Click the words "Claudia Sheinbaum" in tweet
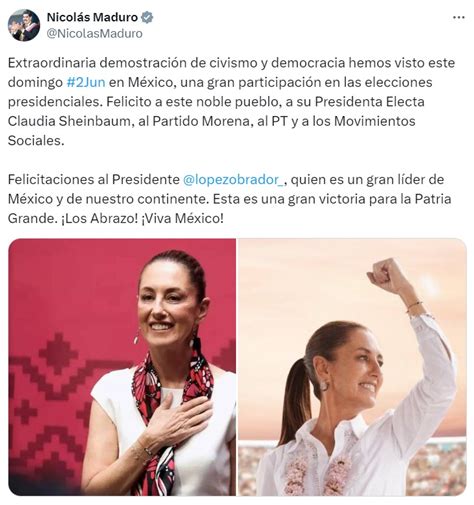 pos(69,121)
